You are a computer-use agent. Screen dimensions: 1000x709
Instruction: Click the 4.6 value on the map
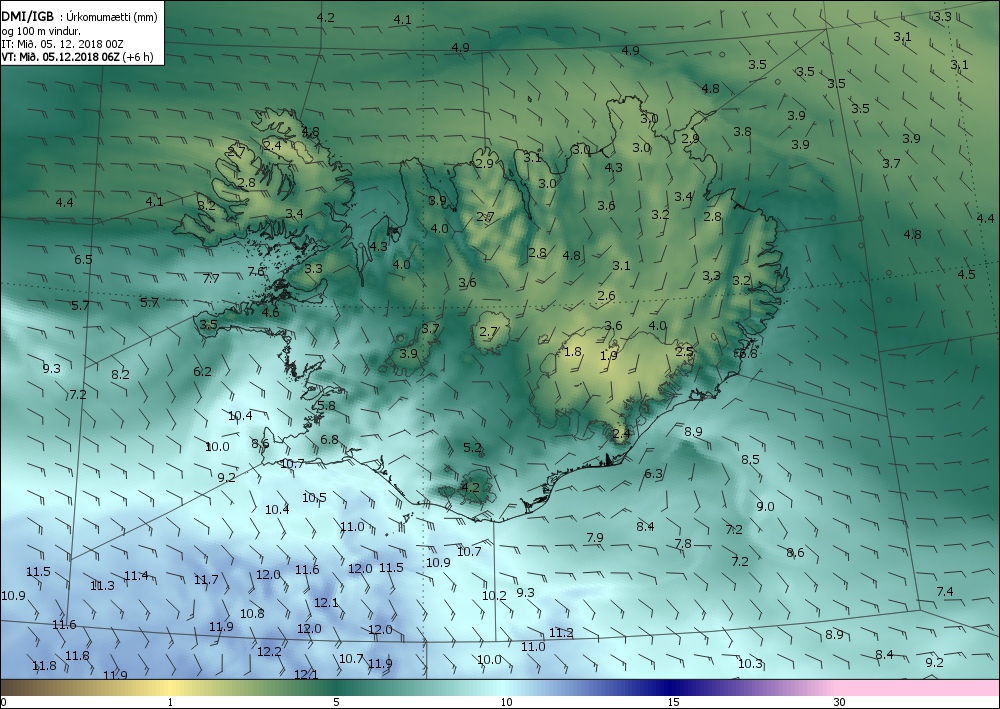pyautogui.click(x=270, y=312)
